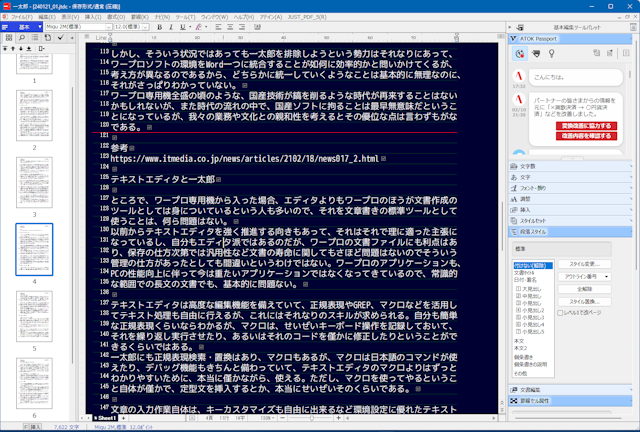Select the ATOK conversion history icon
Screen dimensions: 640x432
(x=520, y=53)
